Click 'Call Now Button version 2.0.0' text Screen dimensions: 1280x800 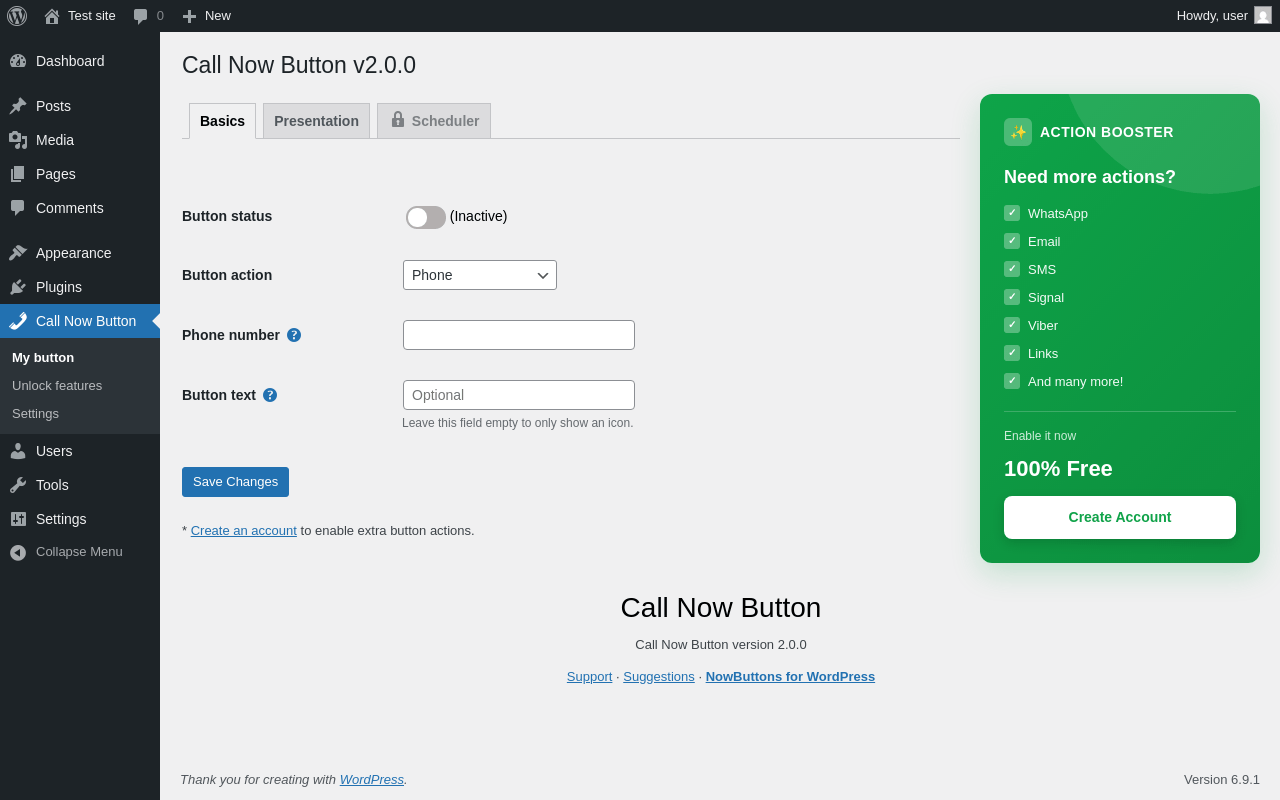point(721,645)
